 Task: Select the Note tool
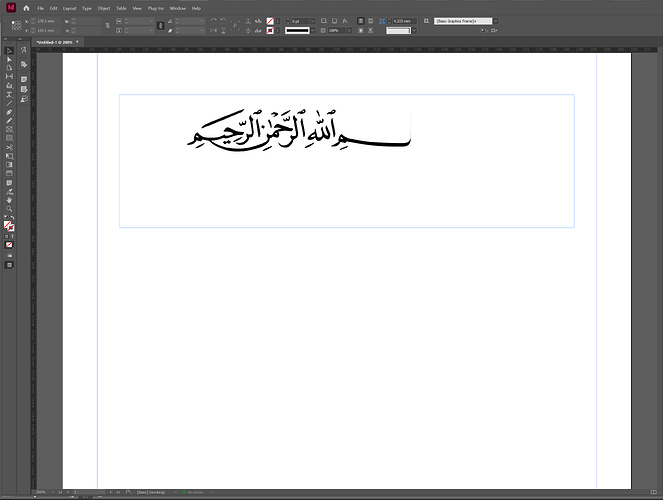(9, 183)
